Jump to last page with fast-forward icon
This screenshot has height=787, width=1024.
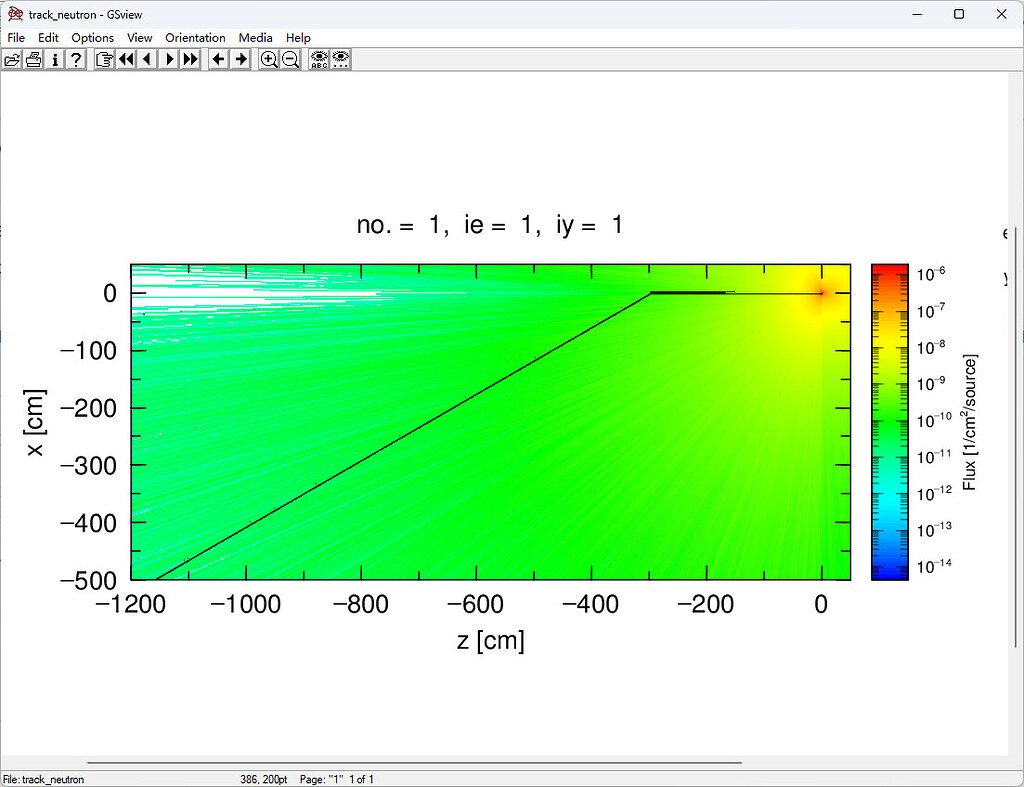click(x=191, y=59)
